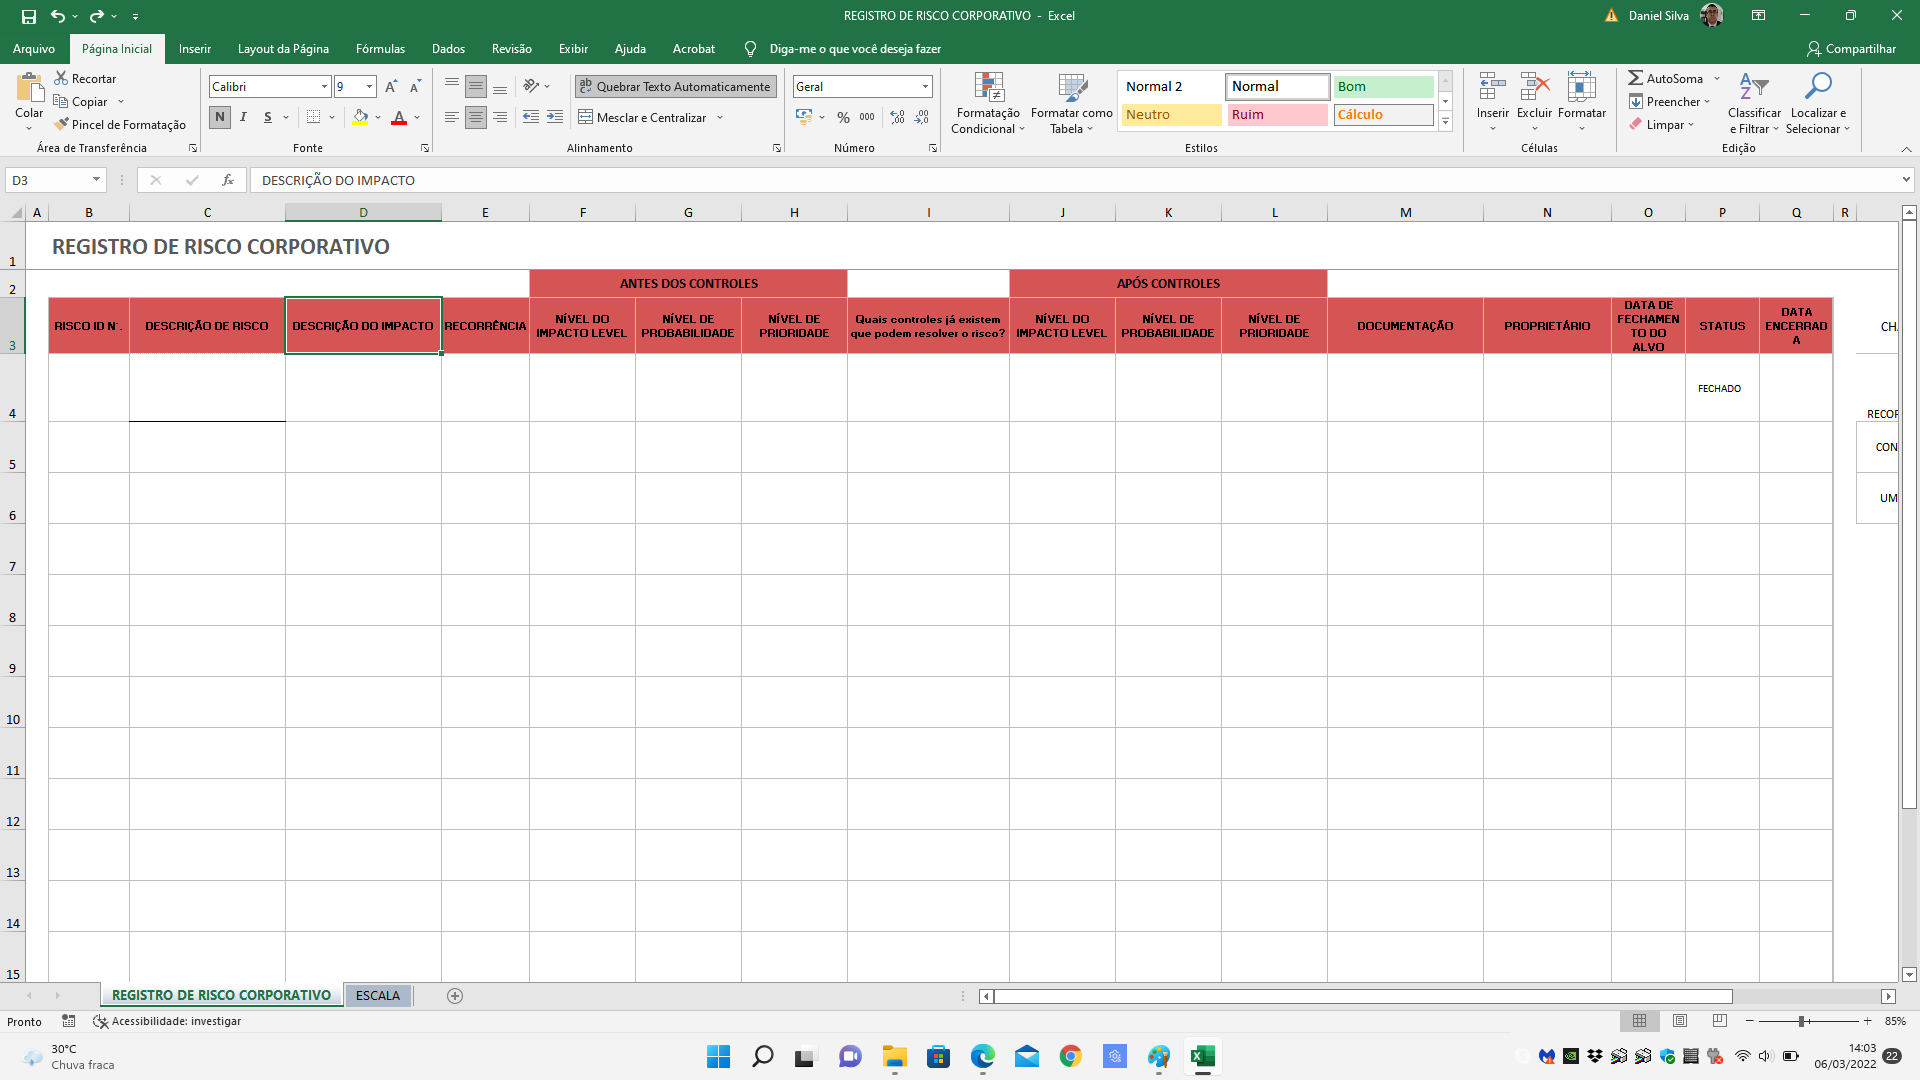The height and width of the screenshot is (1080, 1920).
Task: Apply the Bom cell style
Action: tap(1383, 87)
